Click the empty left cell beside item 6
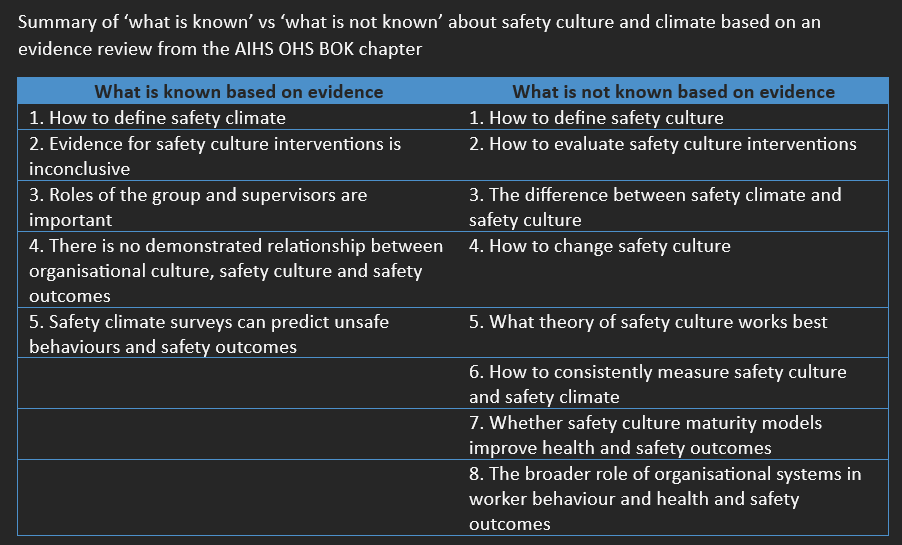Viewport: 902px width, 545px height. 238,384
